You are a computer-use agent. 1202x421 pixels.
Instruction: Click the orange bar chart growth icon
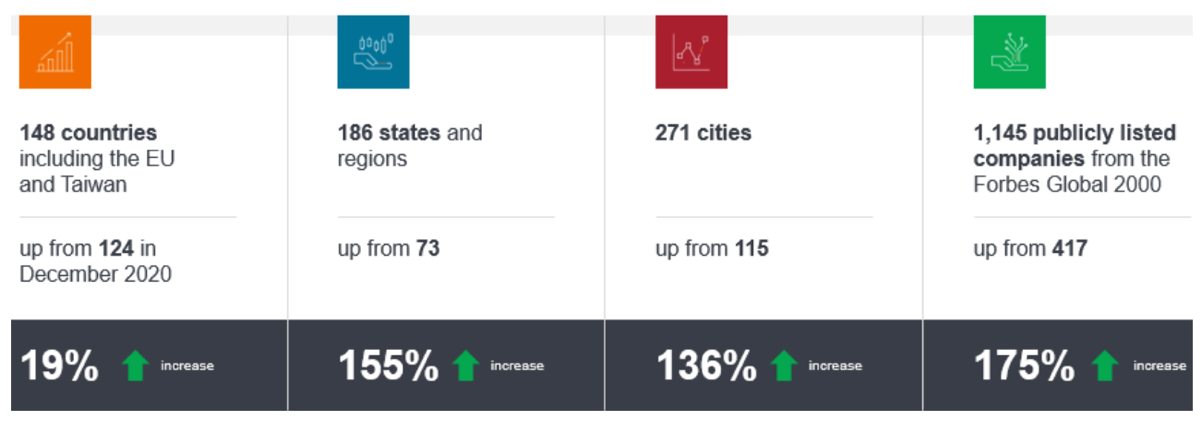pos(55,52)
